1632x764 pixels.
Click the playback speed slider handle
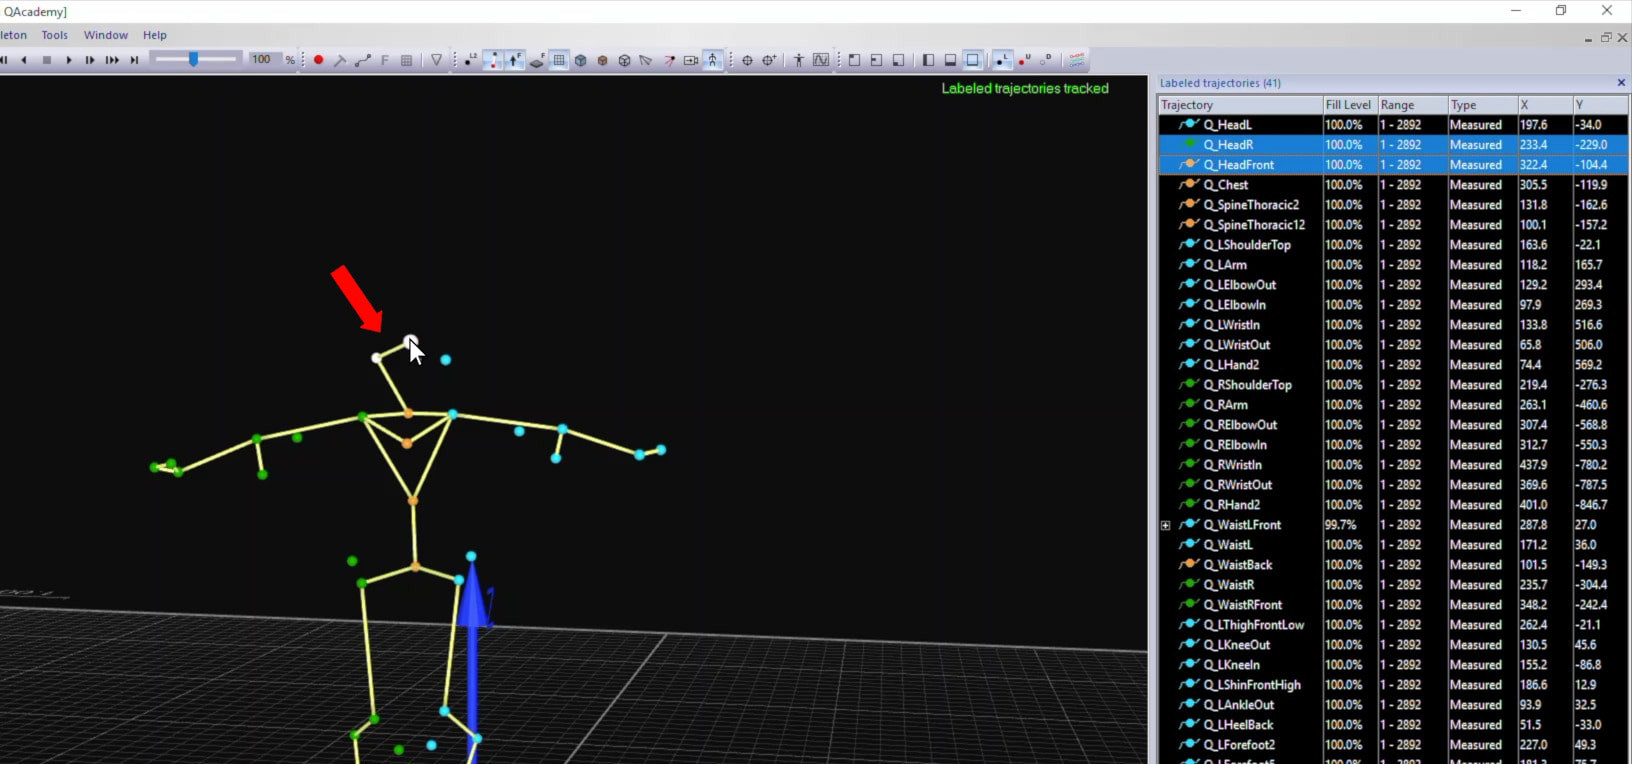[x=193, y=60]
